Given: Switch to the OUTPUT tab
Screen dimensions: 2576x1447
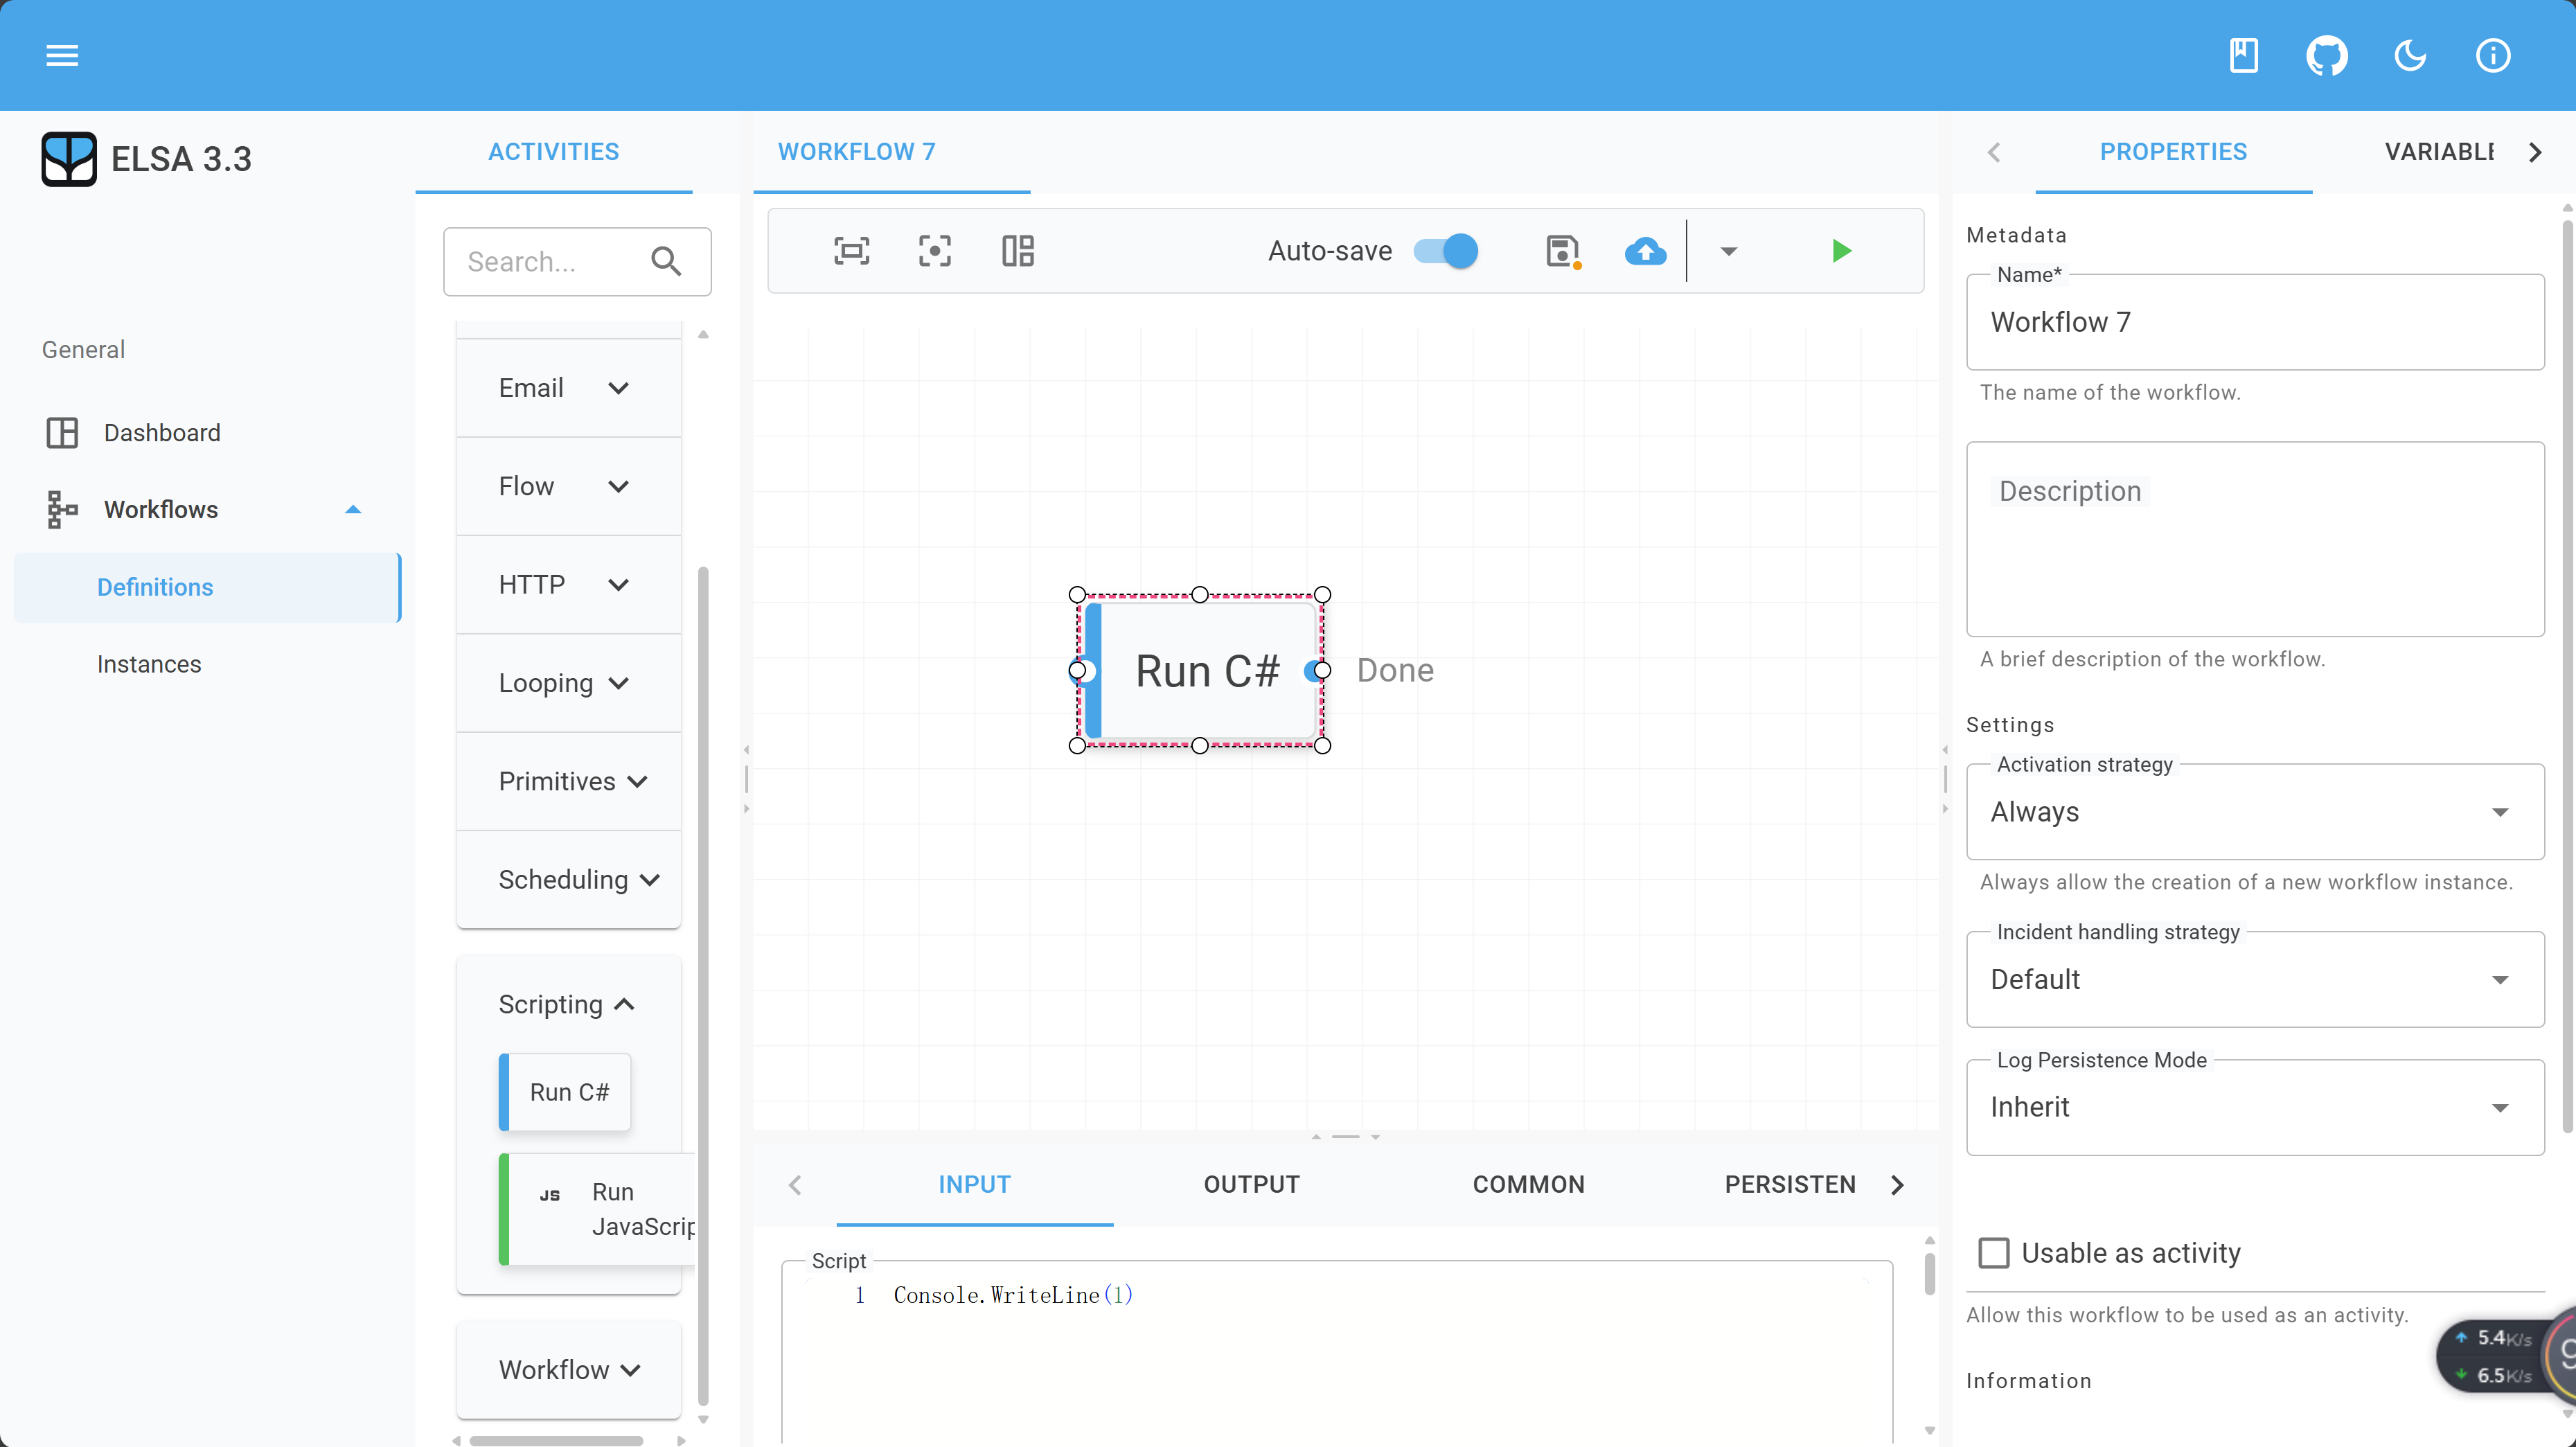Looking at the screenshot, I should tap(1251, 1184).
